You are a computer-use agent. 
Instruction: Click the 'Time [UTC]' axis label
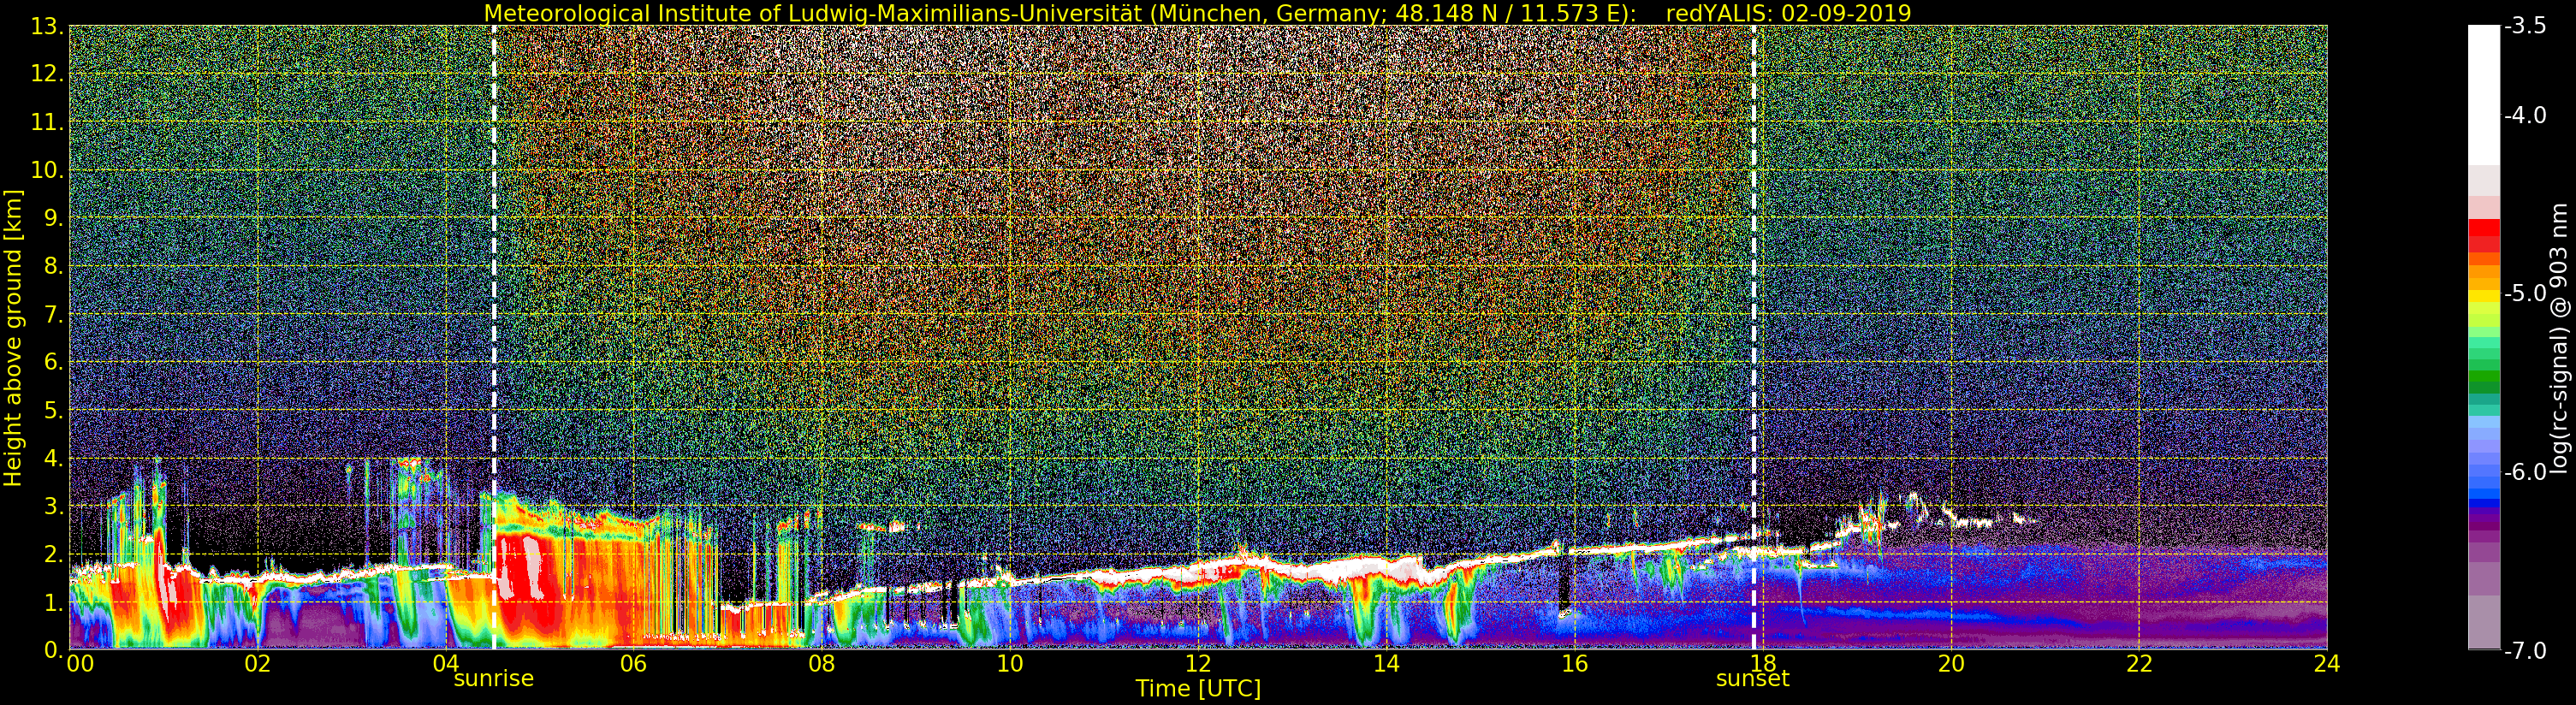(1198, 689)
